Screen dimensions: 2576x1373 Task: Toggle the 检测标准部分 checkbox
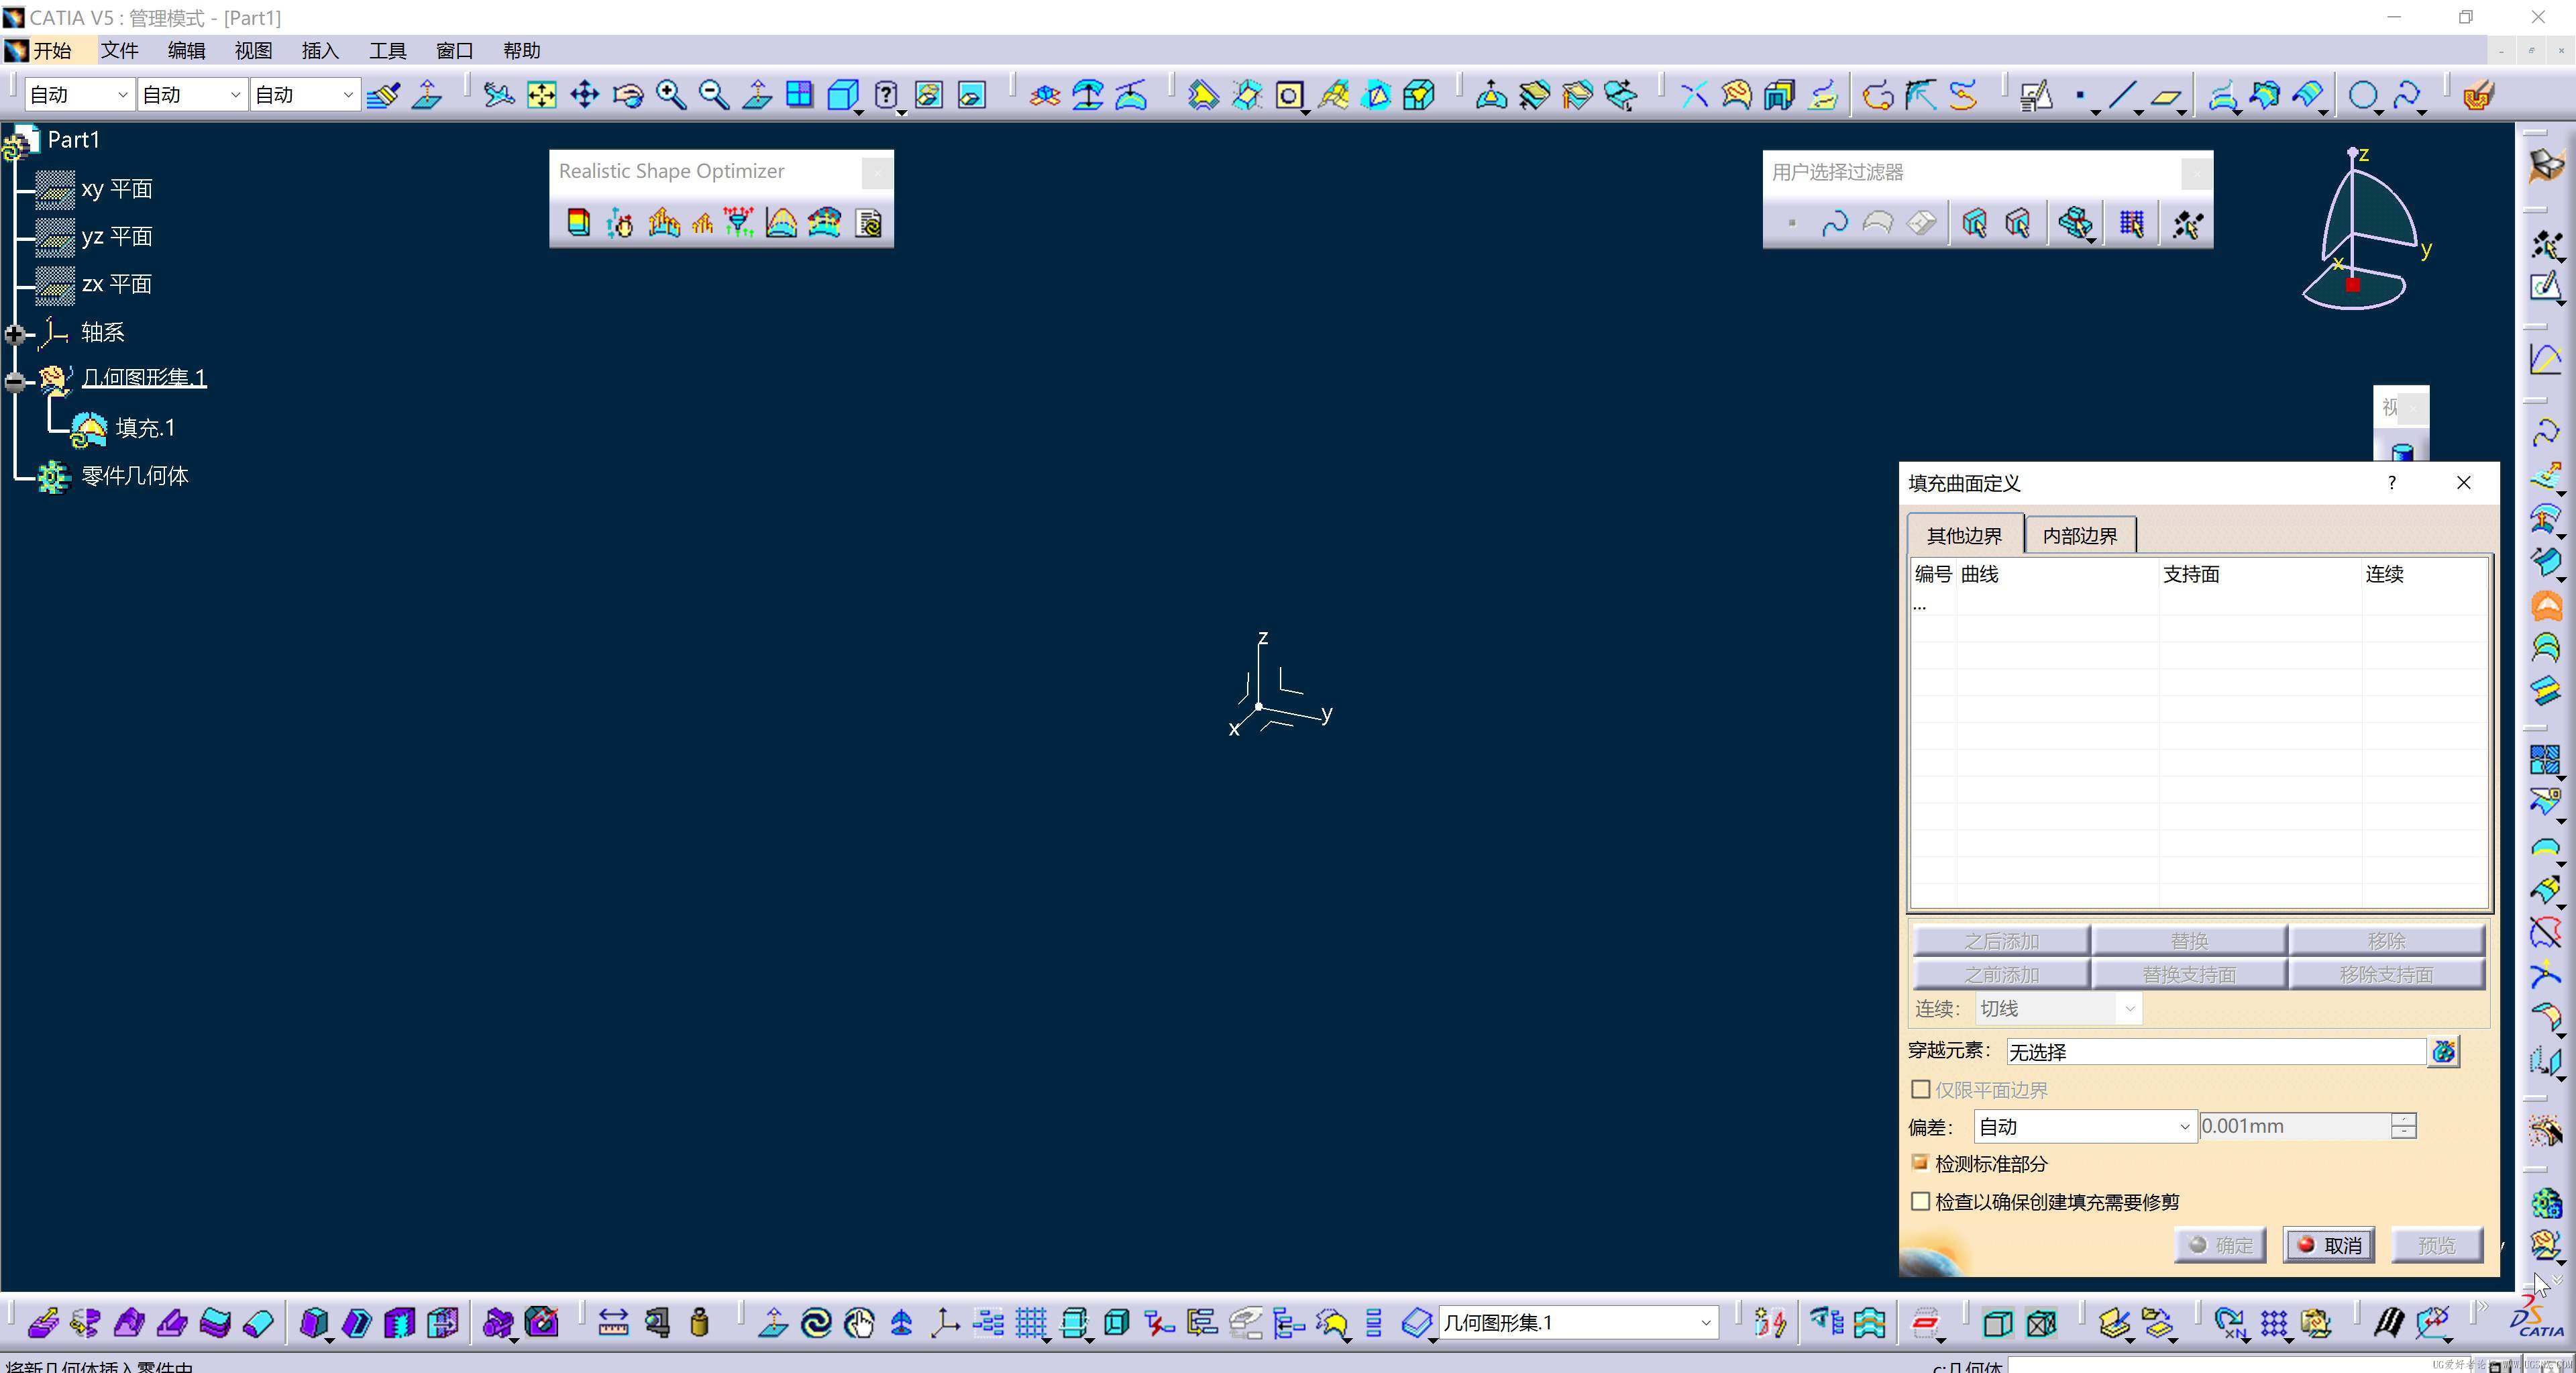(x=1920, y=1163)
